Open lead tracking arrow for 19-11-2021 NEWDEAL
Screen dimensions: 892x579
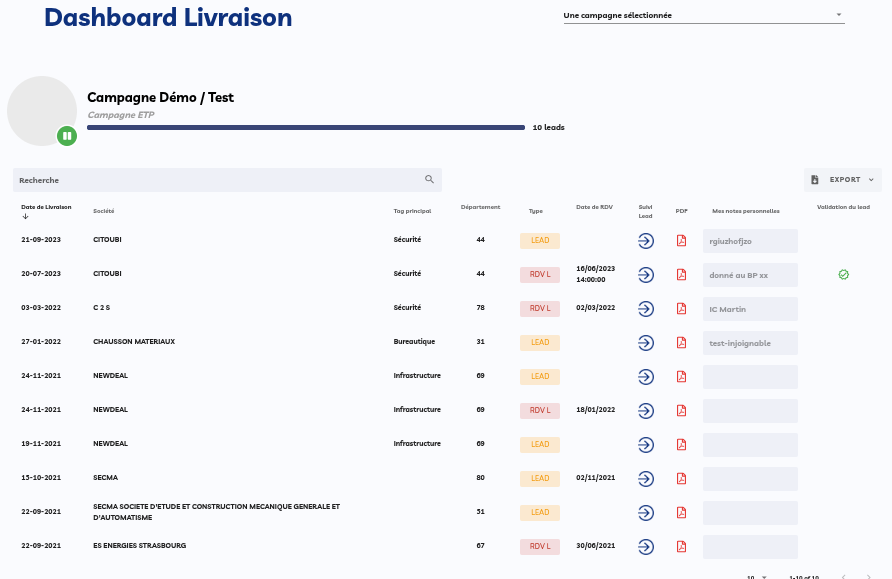point(646,445)
